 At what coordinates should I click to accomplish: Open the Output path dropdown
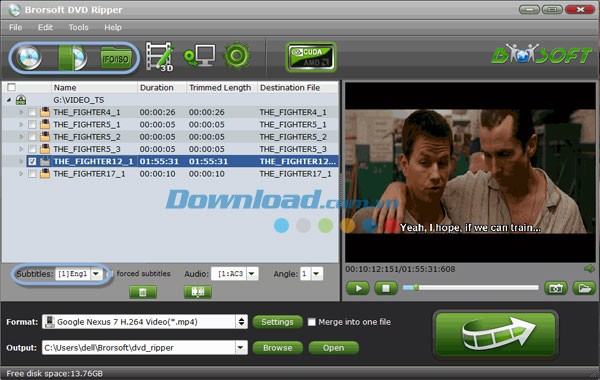tap(241, 347)
